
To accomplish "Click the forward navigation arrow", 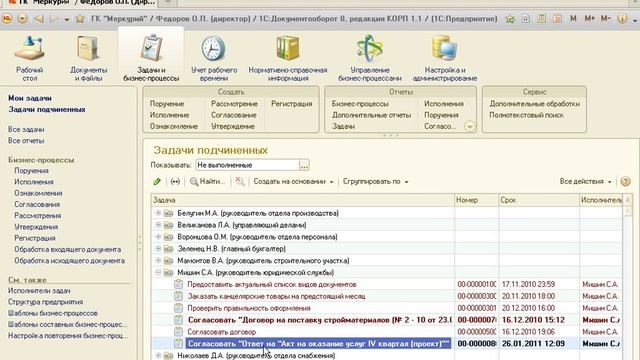I will [x=54, y=19].
